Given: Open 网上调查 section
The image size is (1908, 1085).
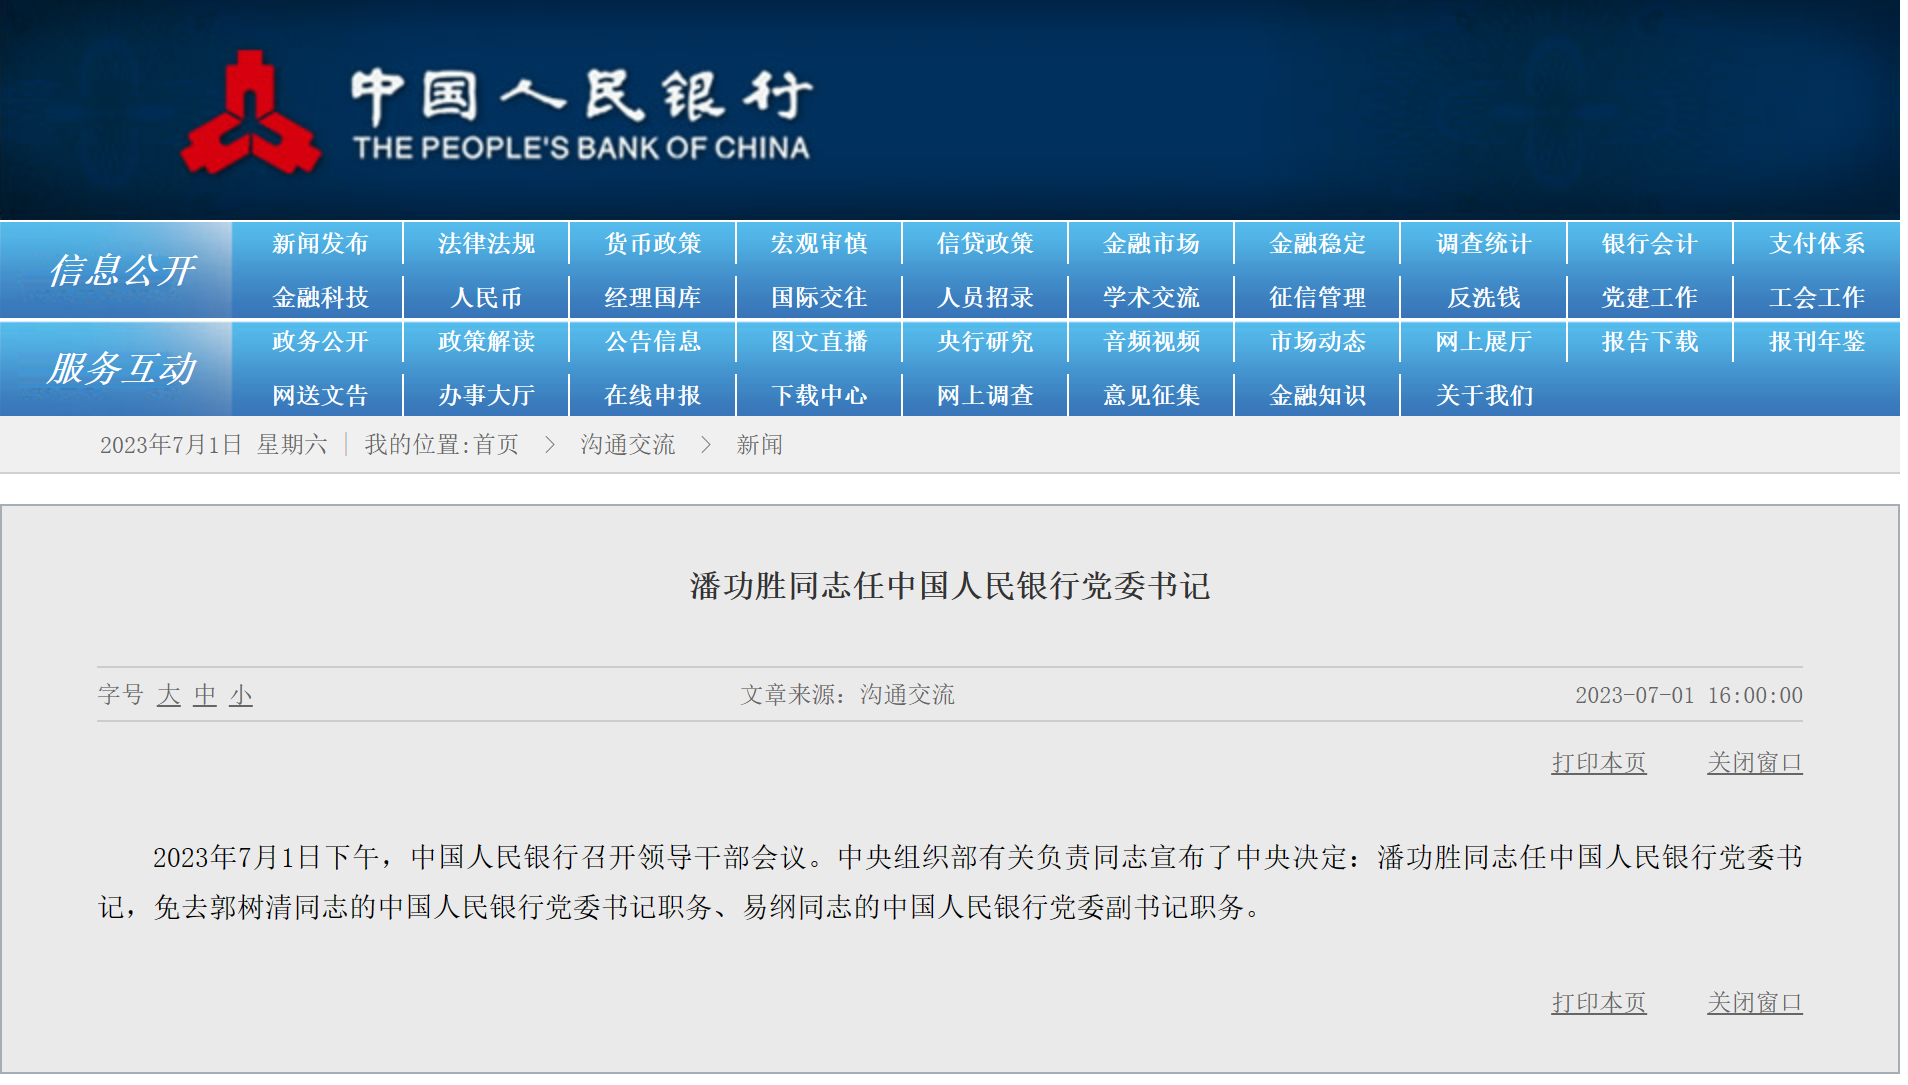Looking at the screenshot, I should 985,396.
